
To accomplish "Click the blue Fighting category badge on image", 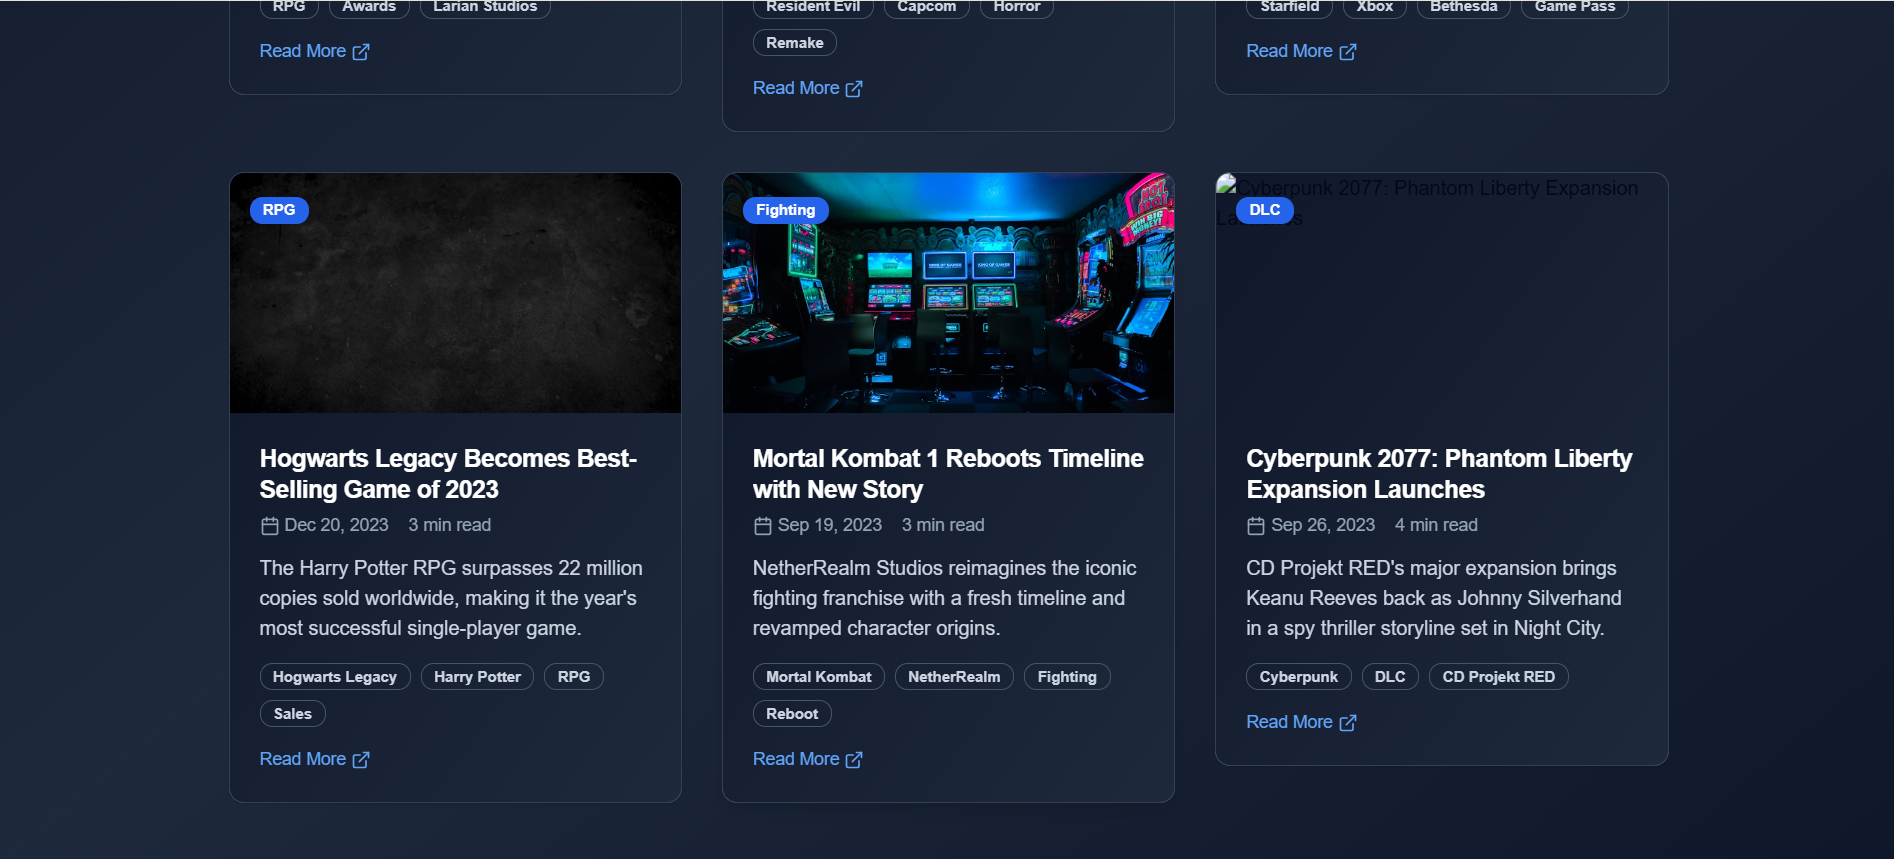I will point(786,210).
